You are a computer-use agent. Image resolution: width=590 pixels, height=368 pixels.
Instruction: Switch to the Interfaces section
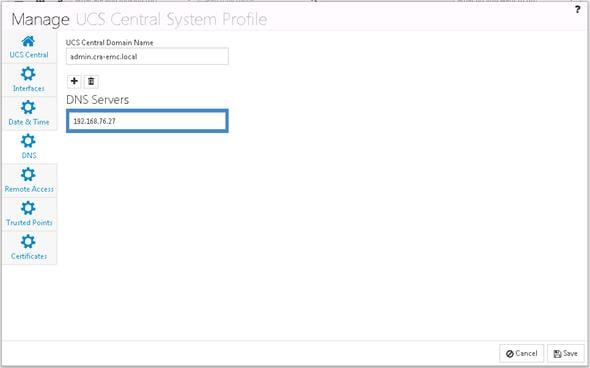29,80
